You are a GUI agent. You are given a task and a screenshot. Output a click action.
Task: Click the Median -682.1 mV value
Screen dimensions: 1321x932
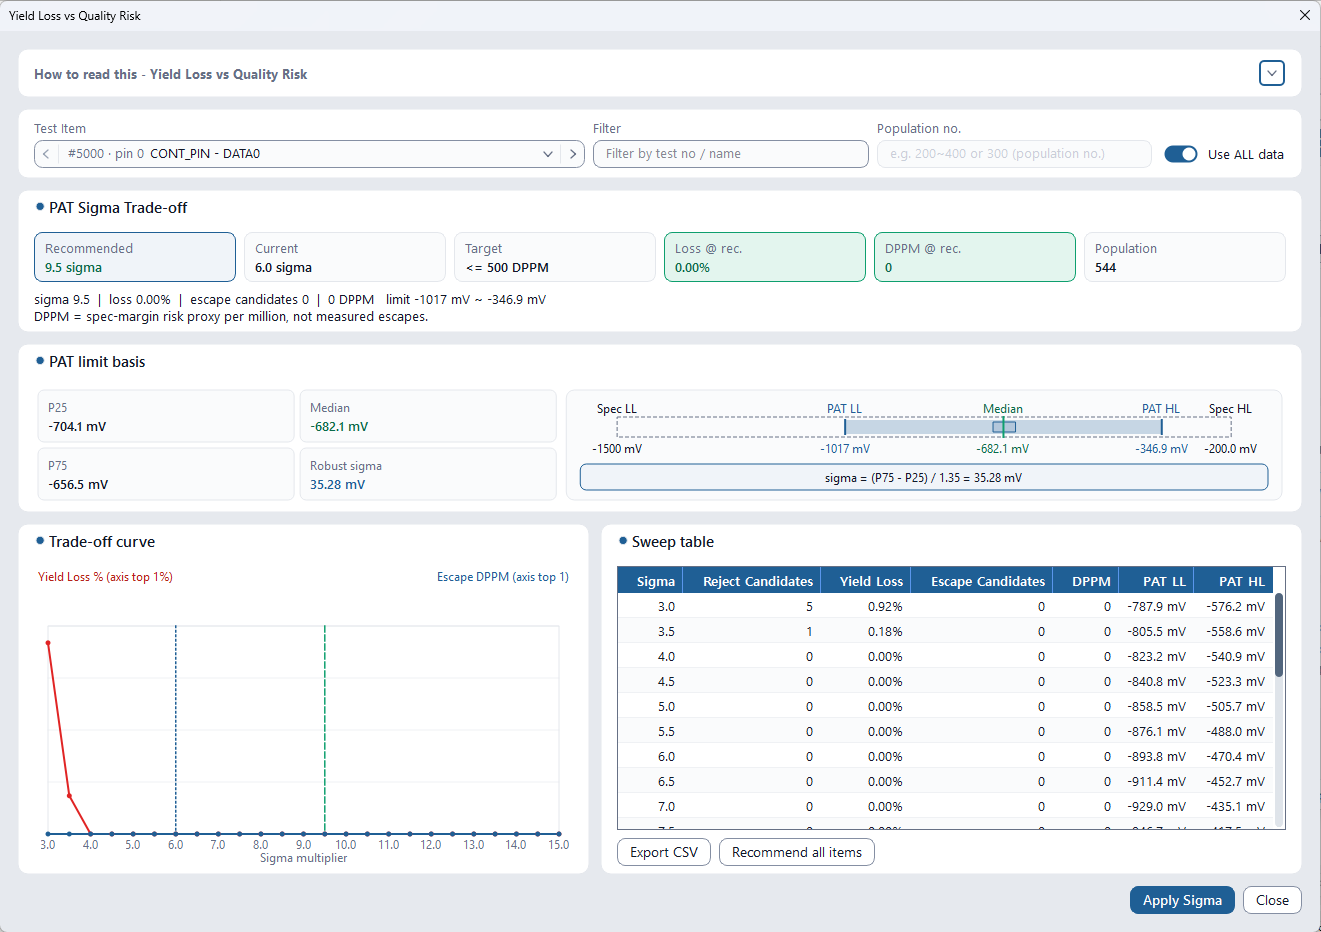pyautogui.click(x=339, y=427)
